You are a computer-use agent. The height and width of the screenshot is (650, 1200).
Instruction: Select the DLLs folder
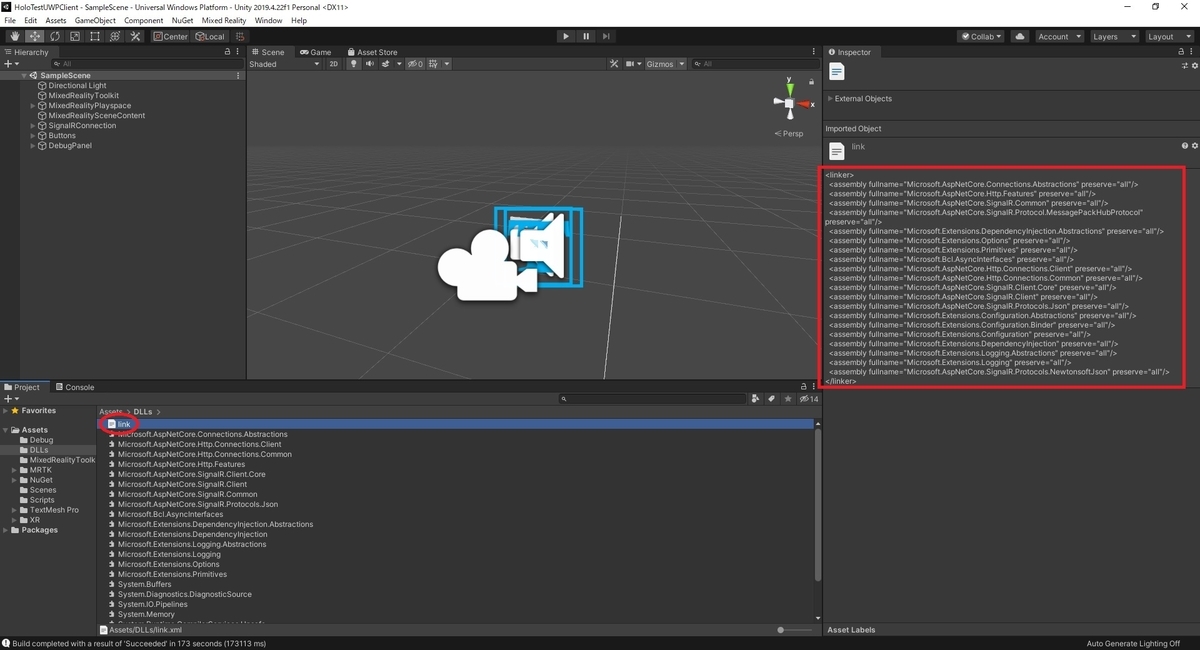(x=32, y=450)
